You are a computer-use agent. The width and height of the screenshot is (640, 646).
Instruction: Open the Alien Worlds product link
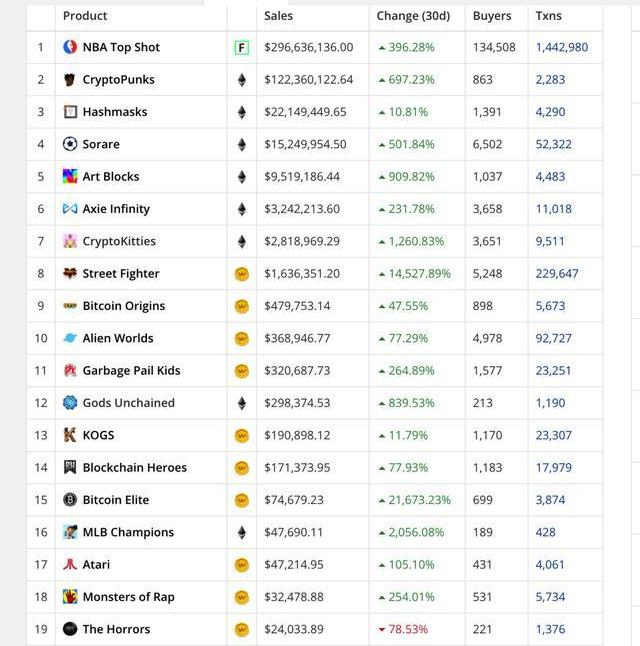[x=118, y=338]
